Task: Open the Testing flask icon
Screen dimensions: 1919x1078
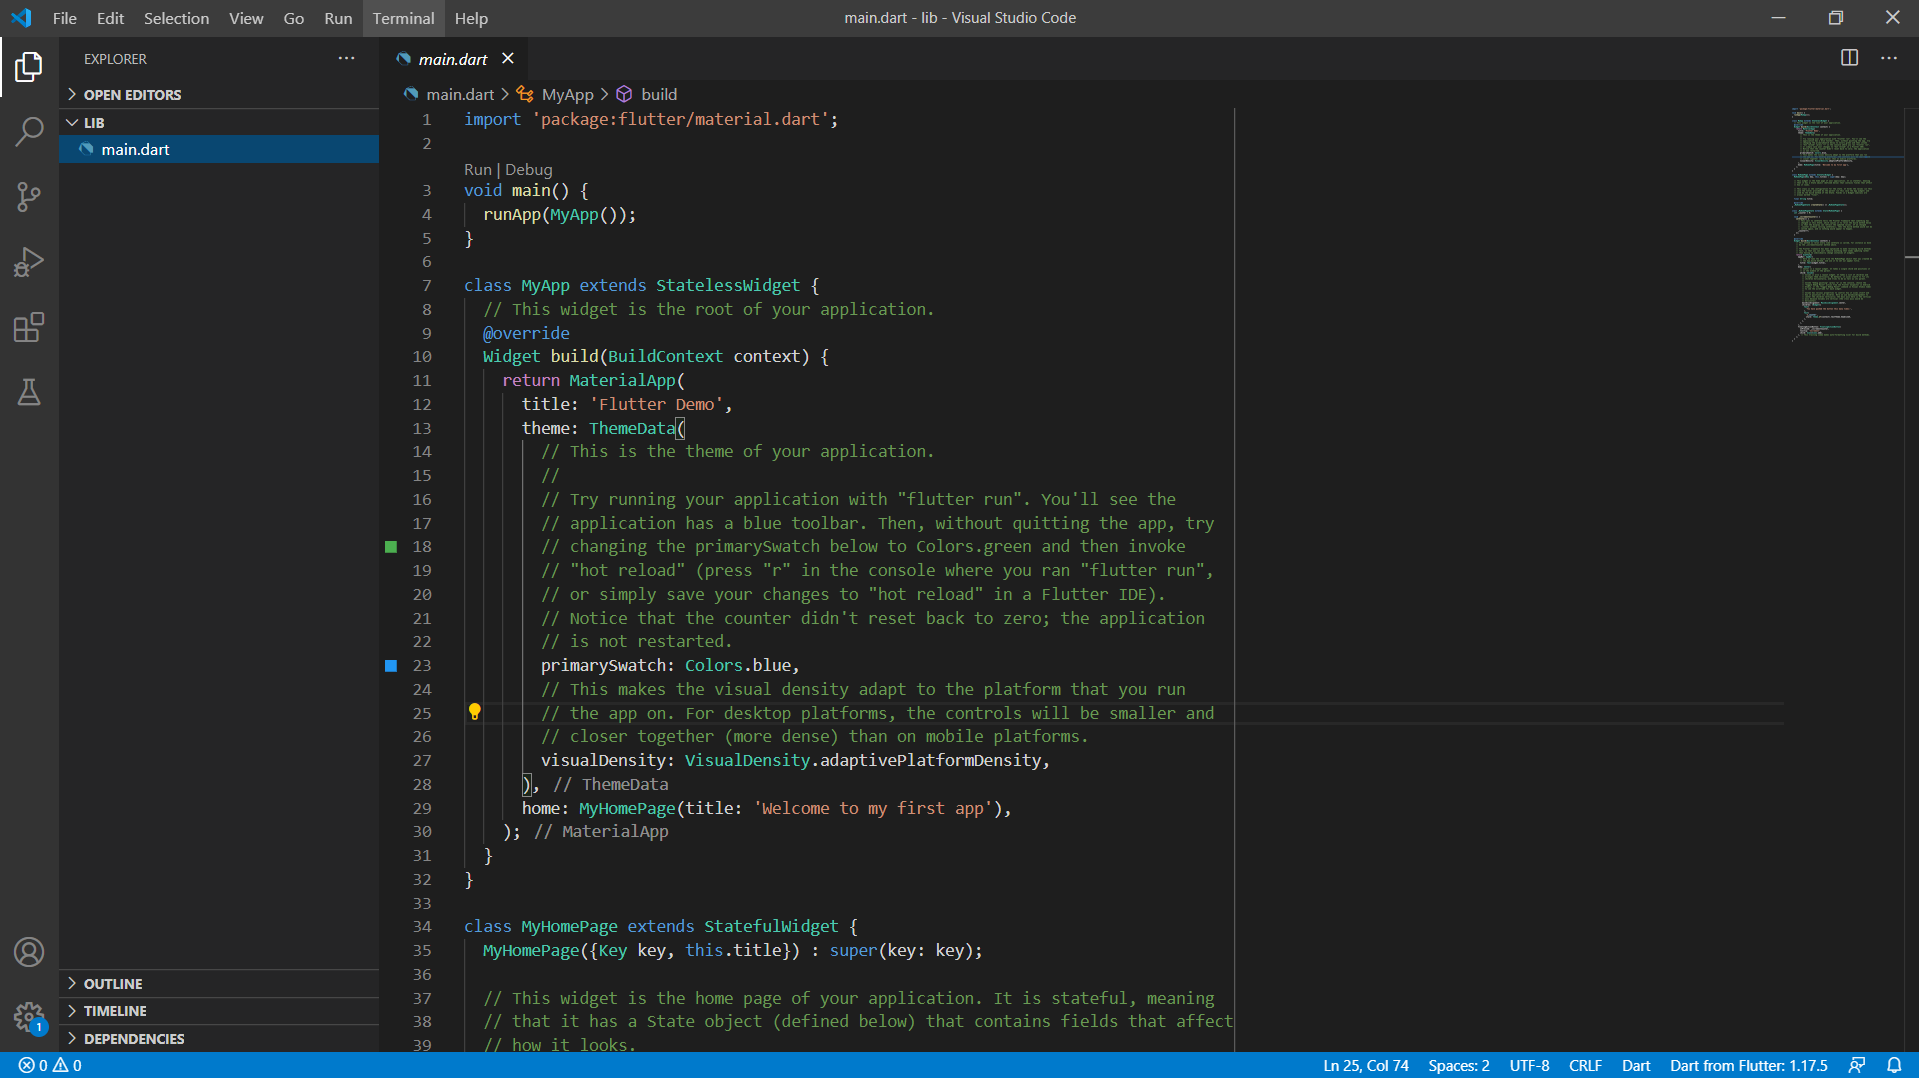Action: coord(29,392)
